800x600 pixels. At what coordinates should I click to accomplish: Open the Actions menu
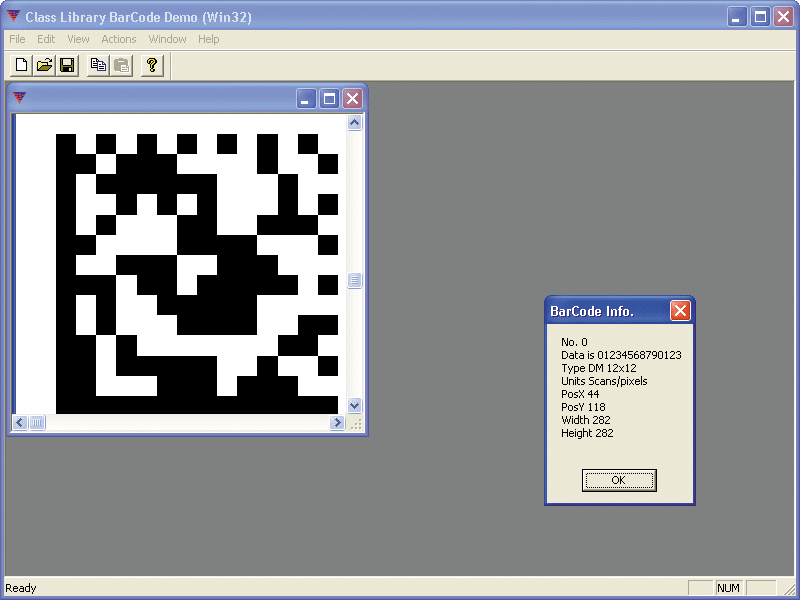point(118,39)
